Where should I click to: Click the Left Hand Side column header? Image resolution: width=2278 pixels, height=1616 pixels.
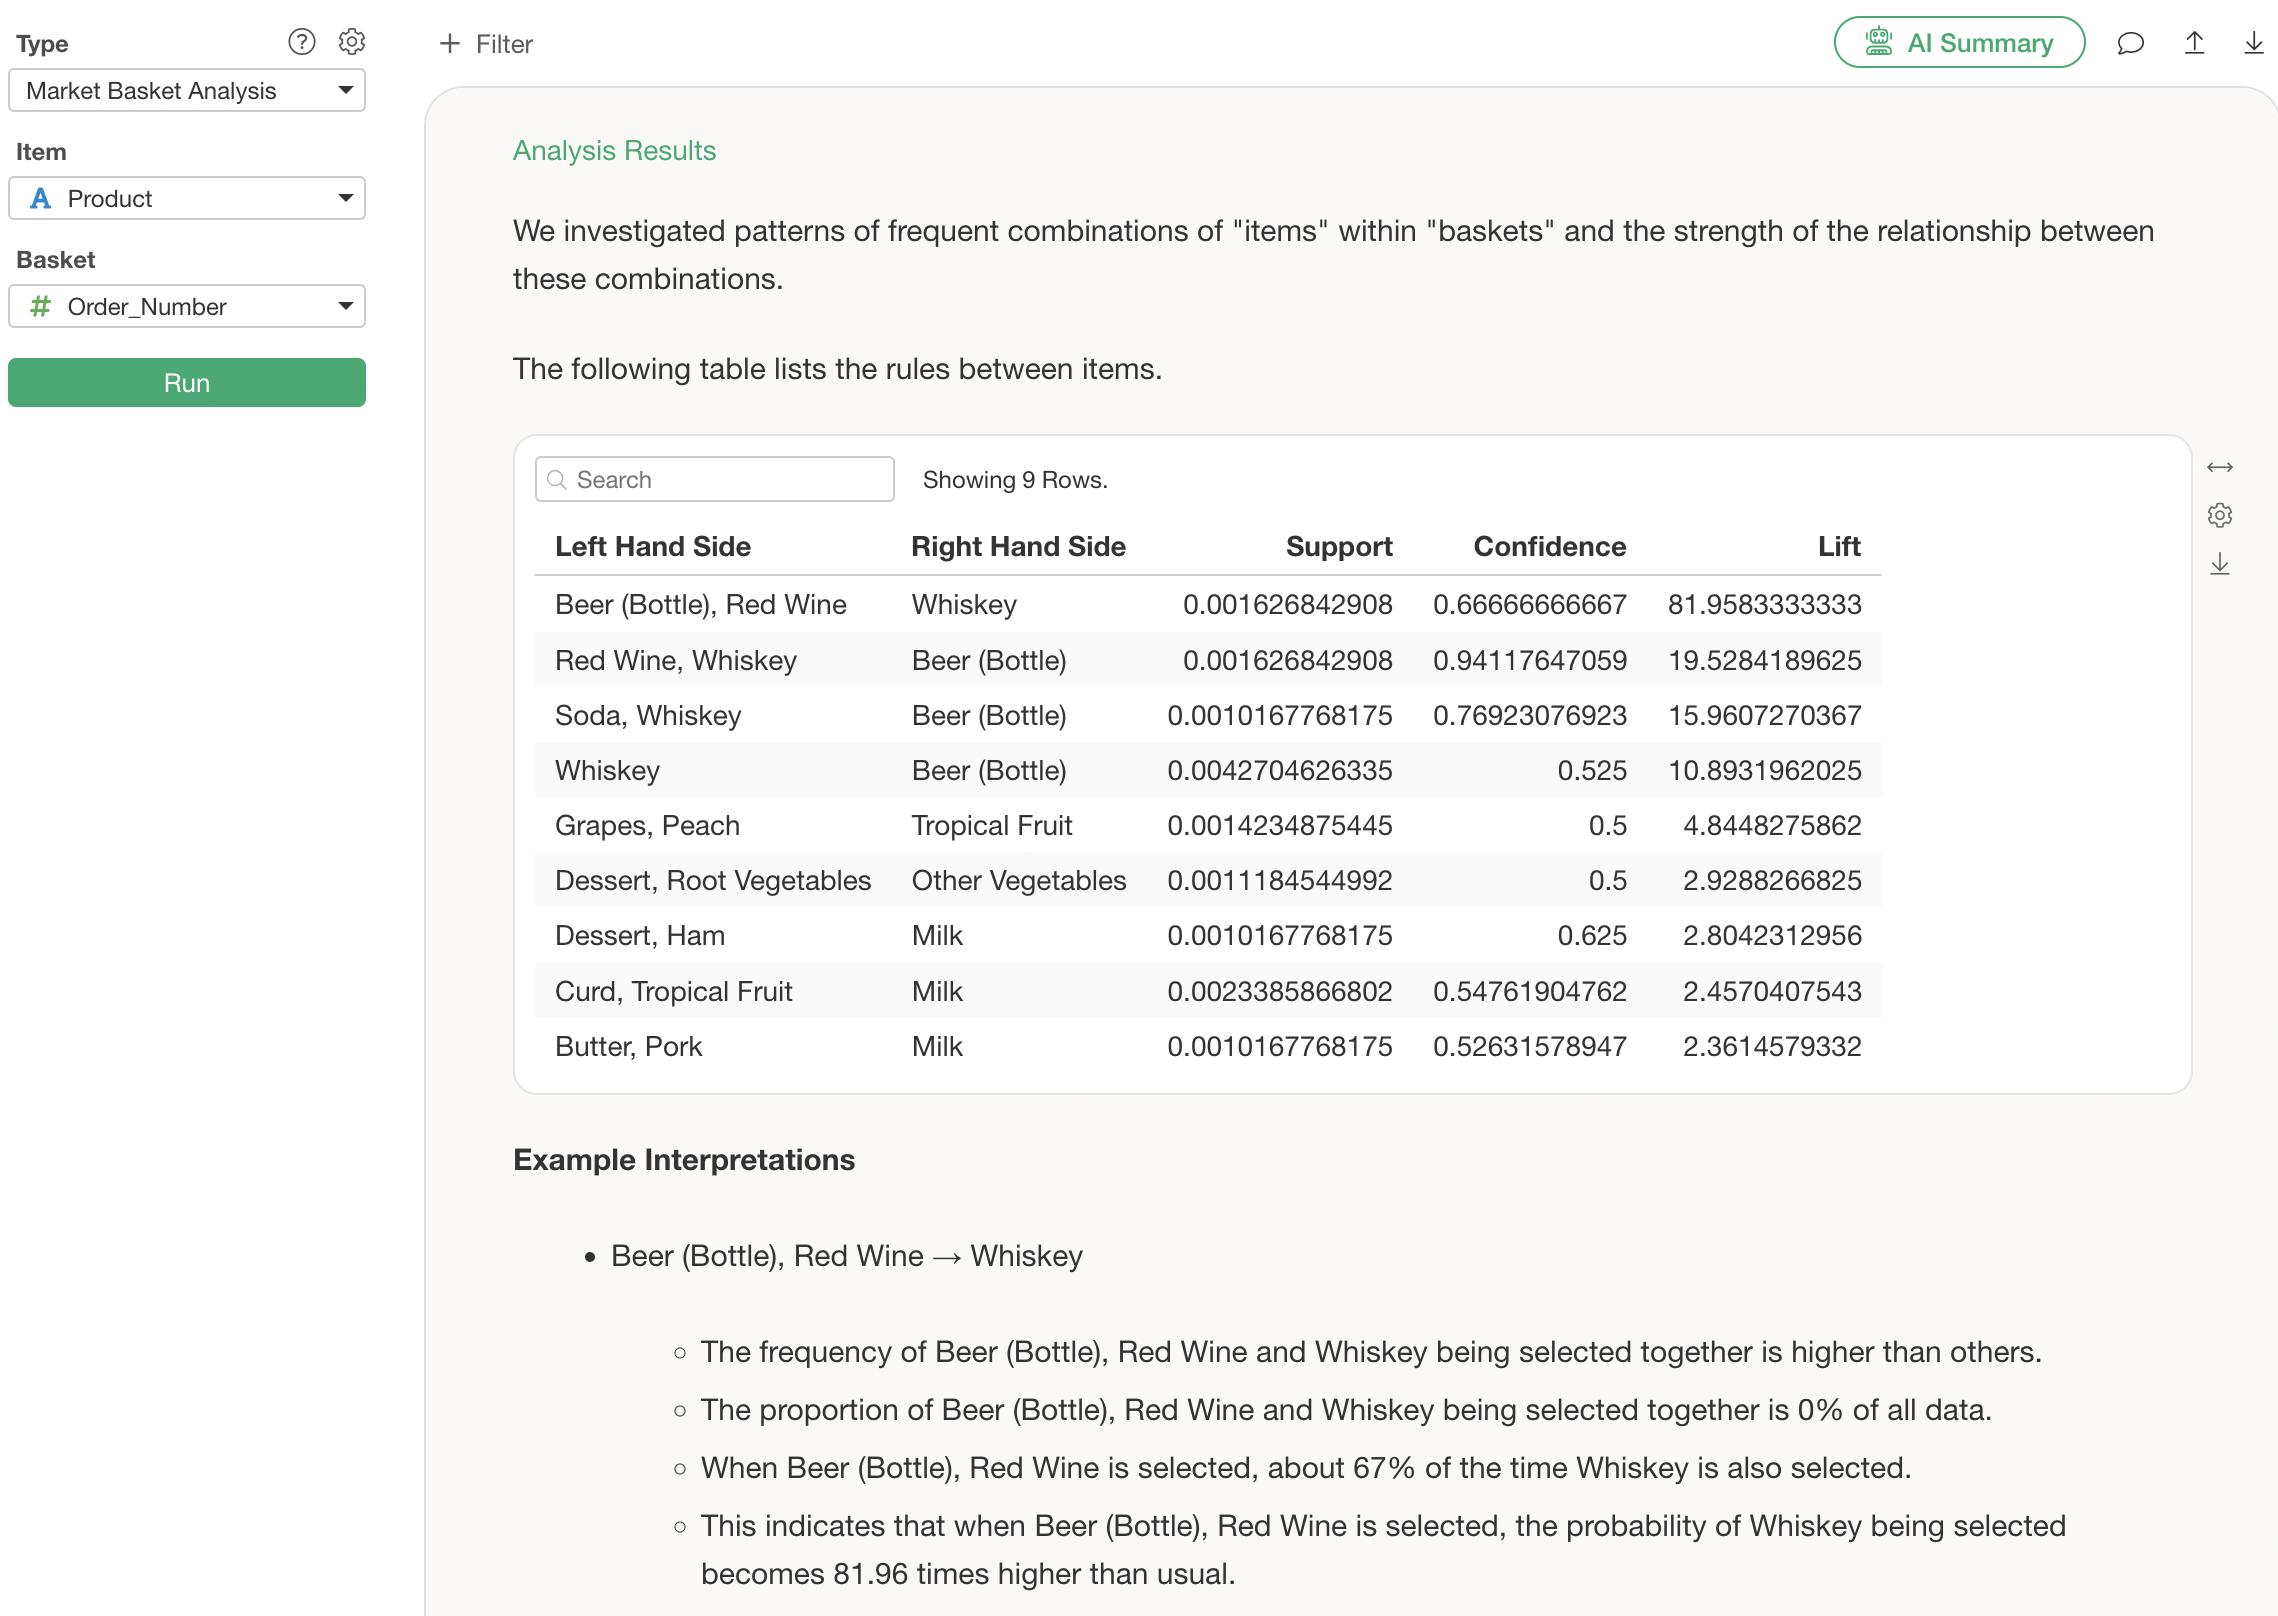(x=652, y=546)
